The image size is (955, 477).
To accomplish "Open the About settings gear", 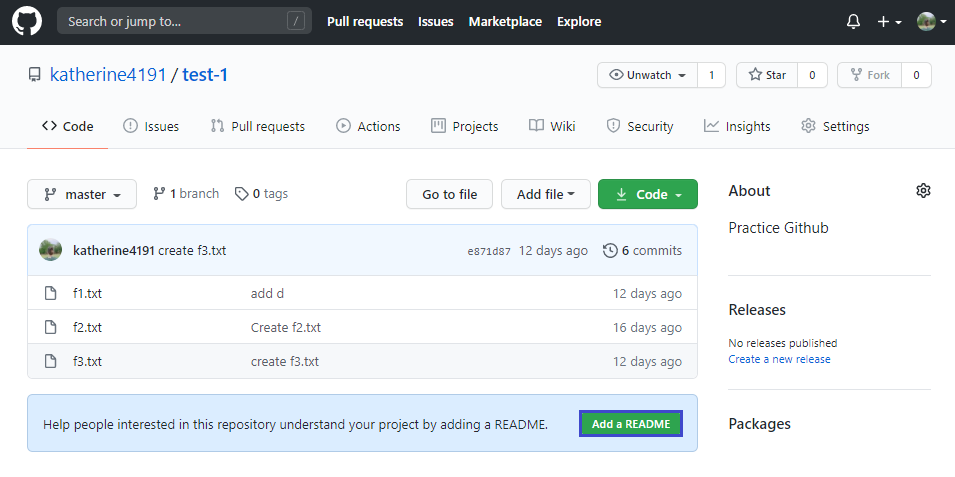I will click(x=923, y=191).
